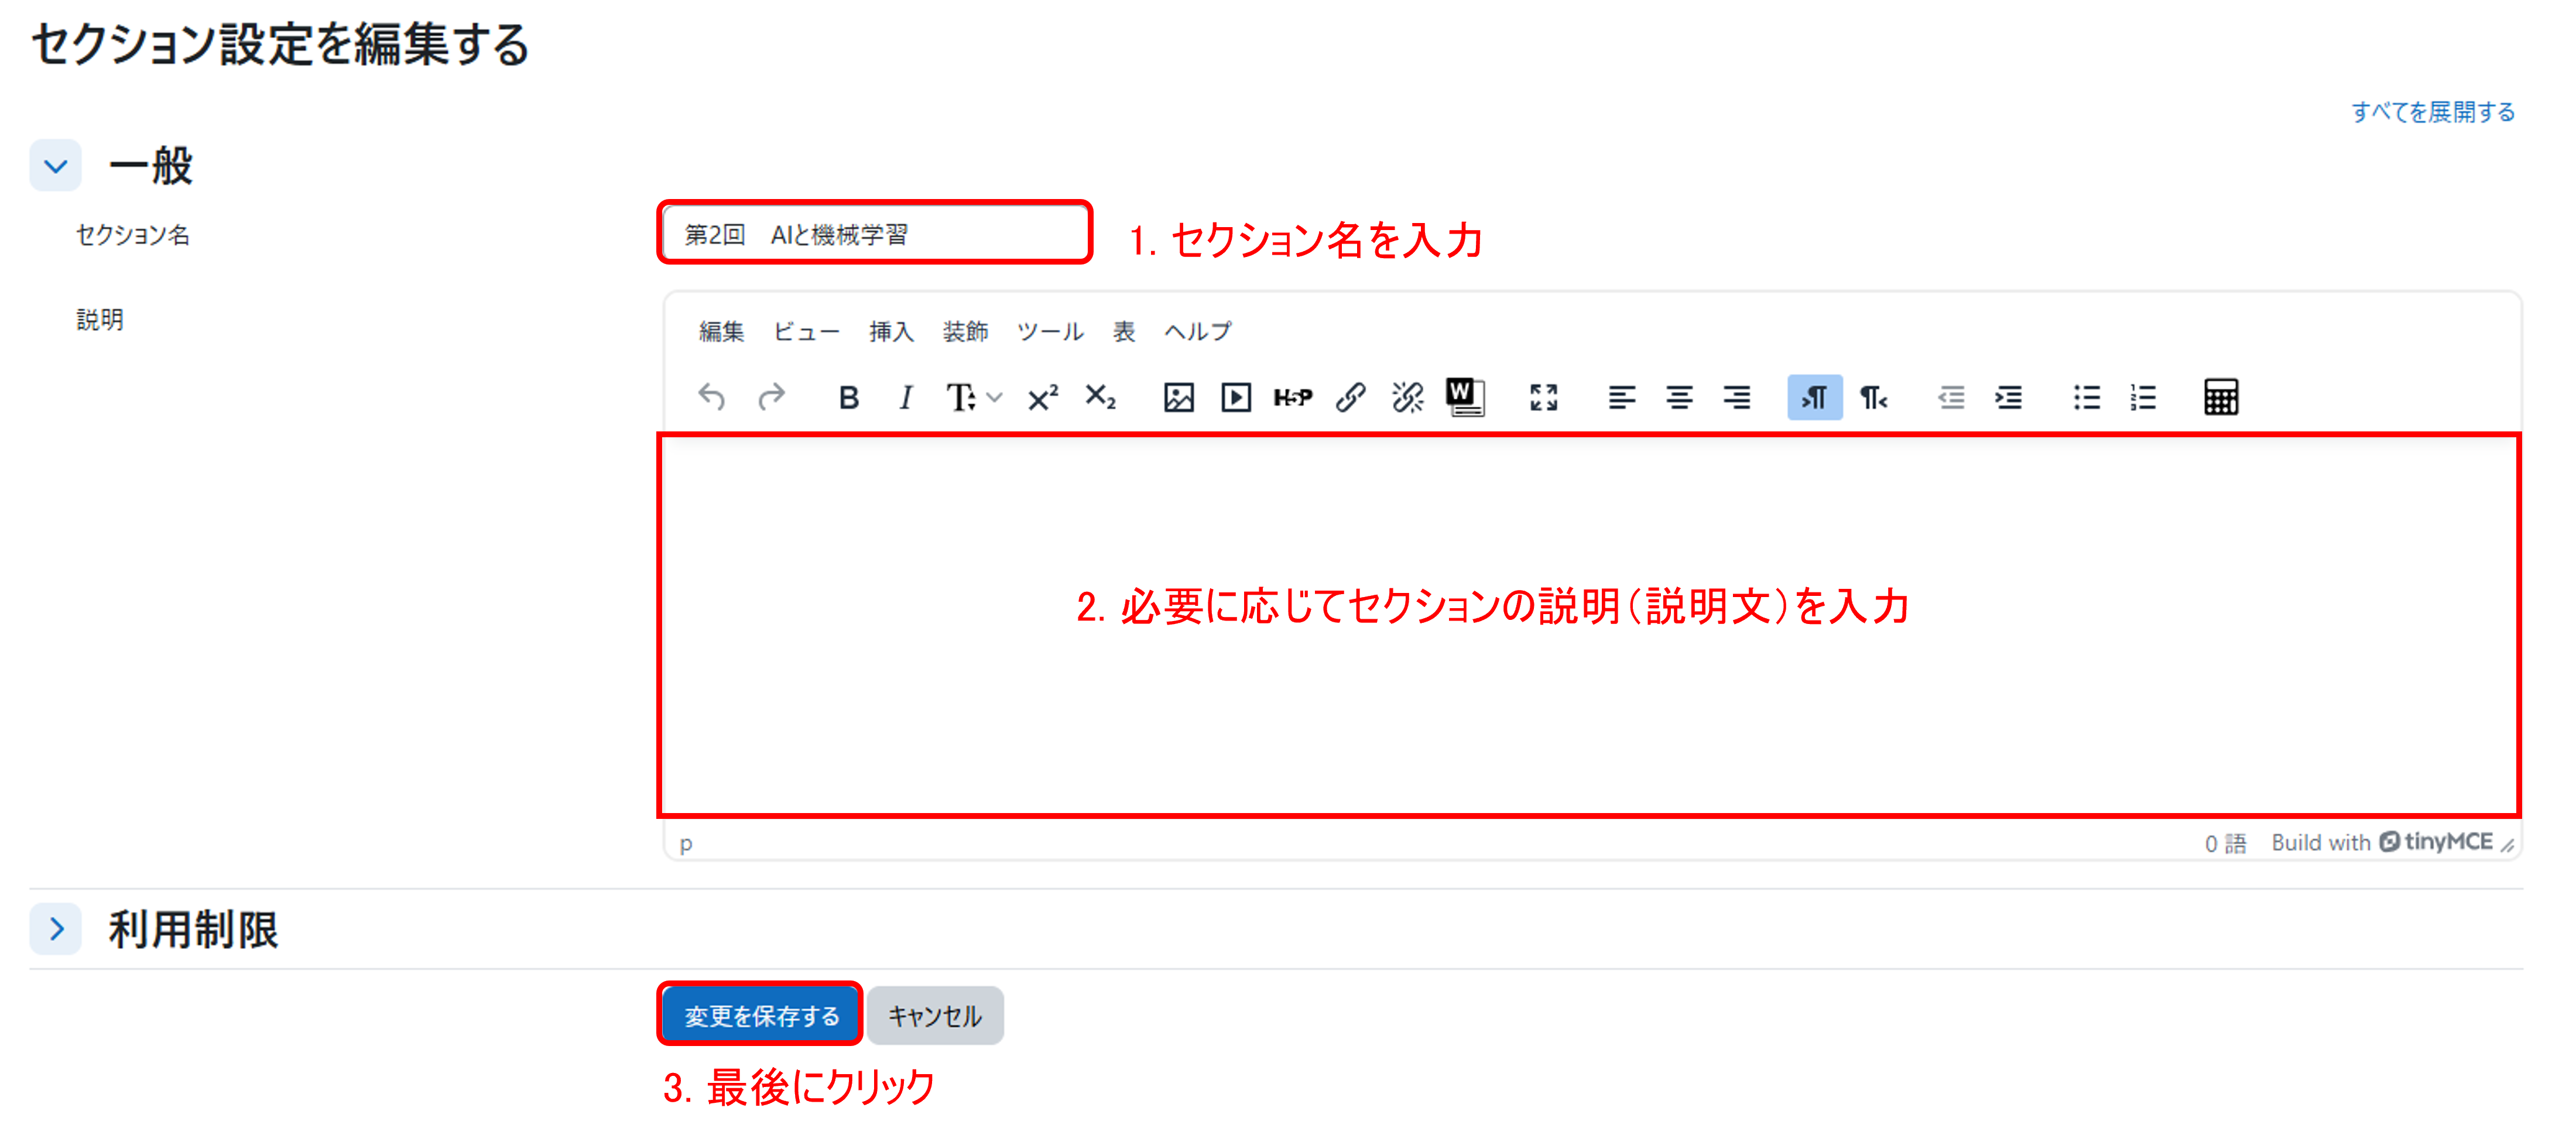Viewport: 2576px width, 1135px height.
Task: Collapse the 一般 section chevron
Action: 55,166
